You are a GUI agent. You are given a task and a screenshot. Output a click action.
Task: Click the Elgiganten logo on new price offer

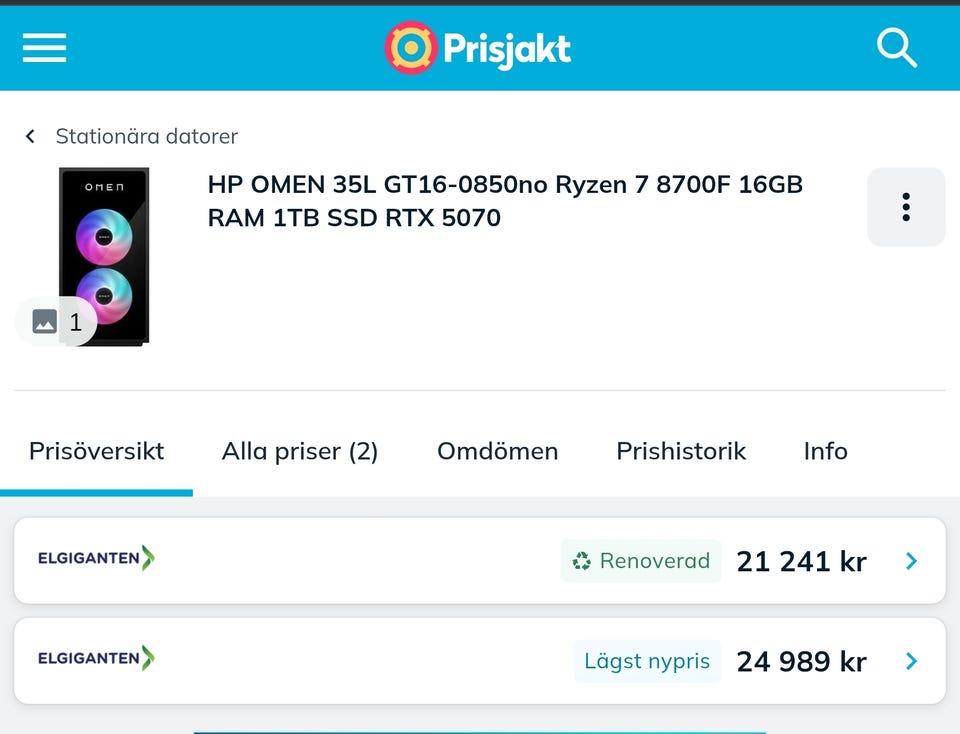96,658
